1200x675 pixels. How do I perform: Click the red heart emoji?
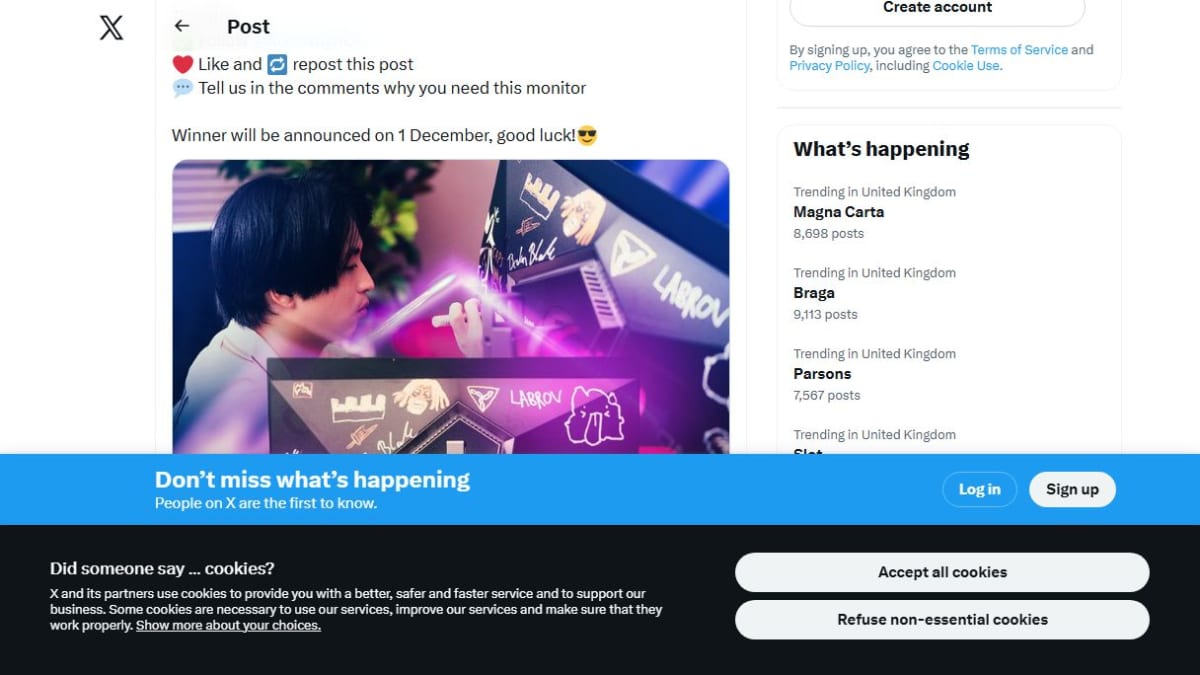point(182,64)
